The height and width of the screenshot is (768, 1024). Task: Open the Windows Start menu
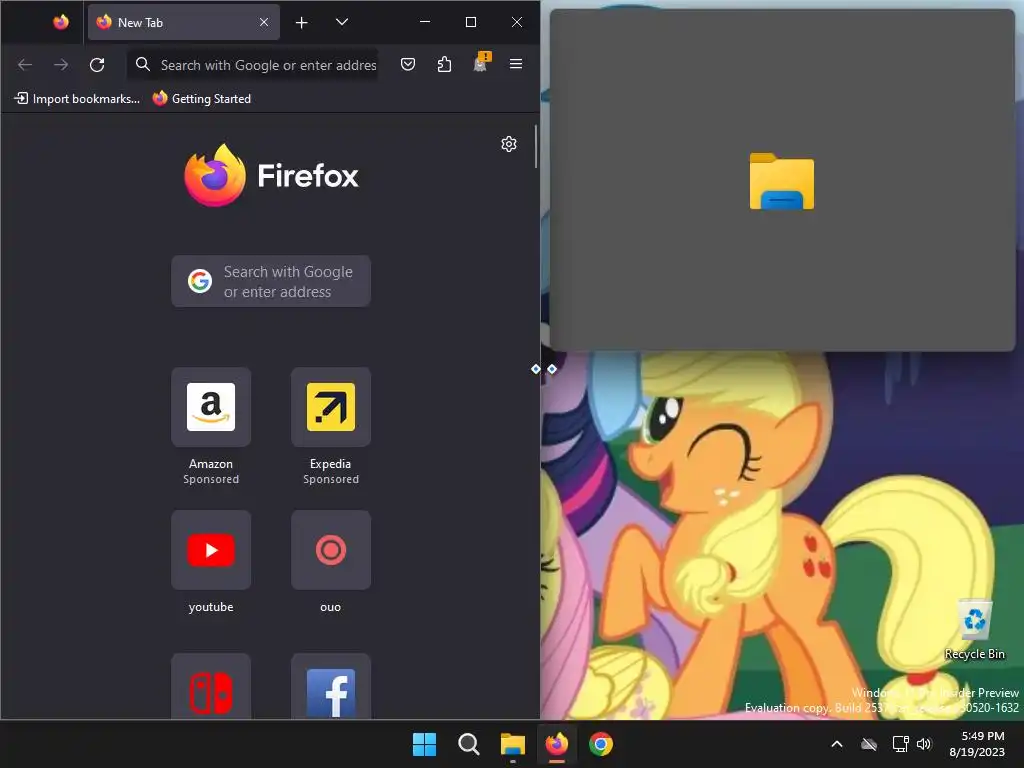[x=424, y=744]
